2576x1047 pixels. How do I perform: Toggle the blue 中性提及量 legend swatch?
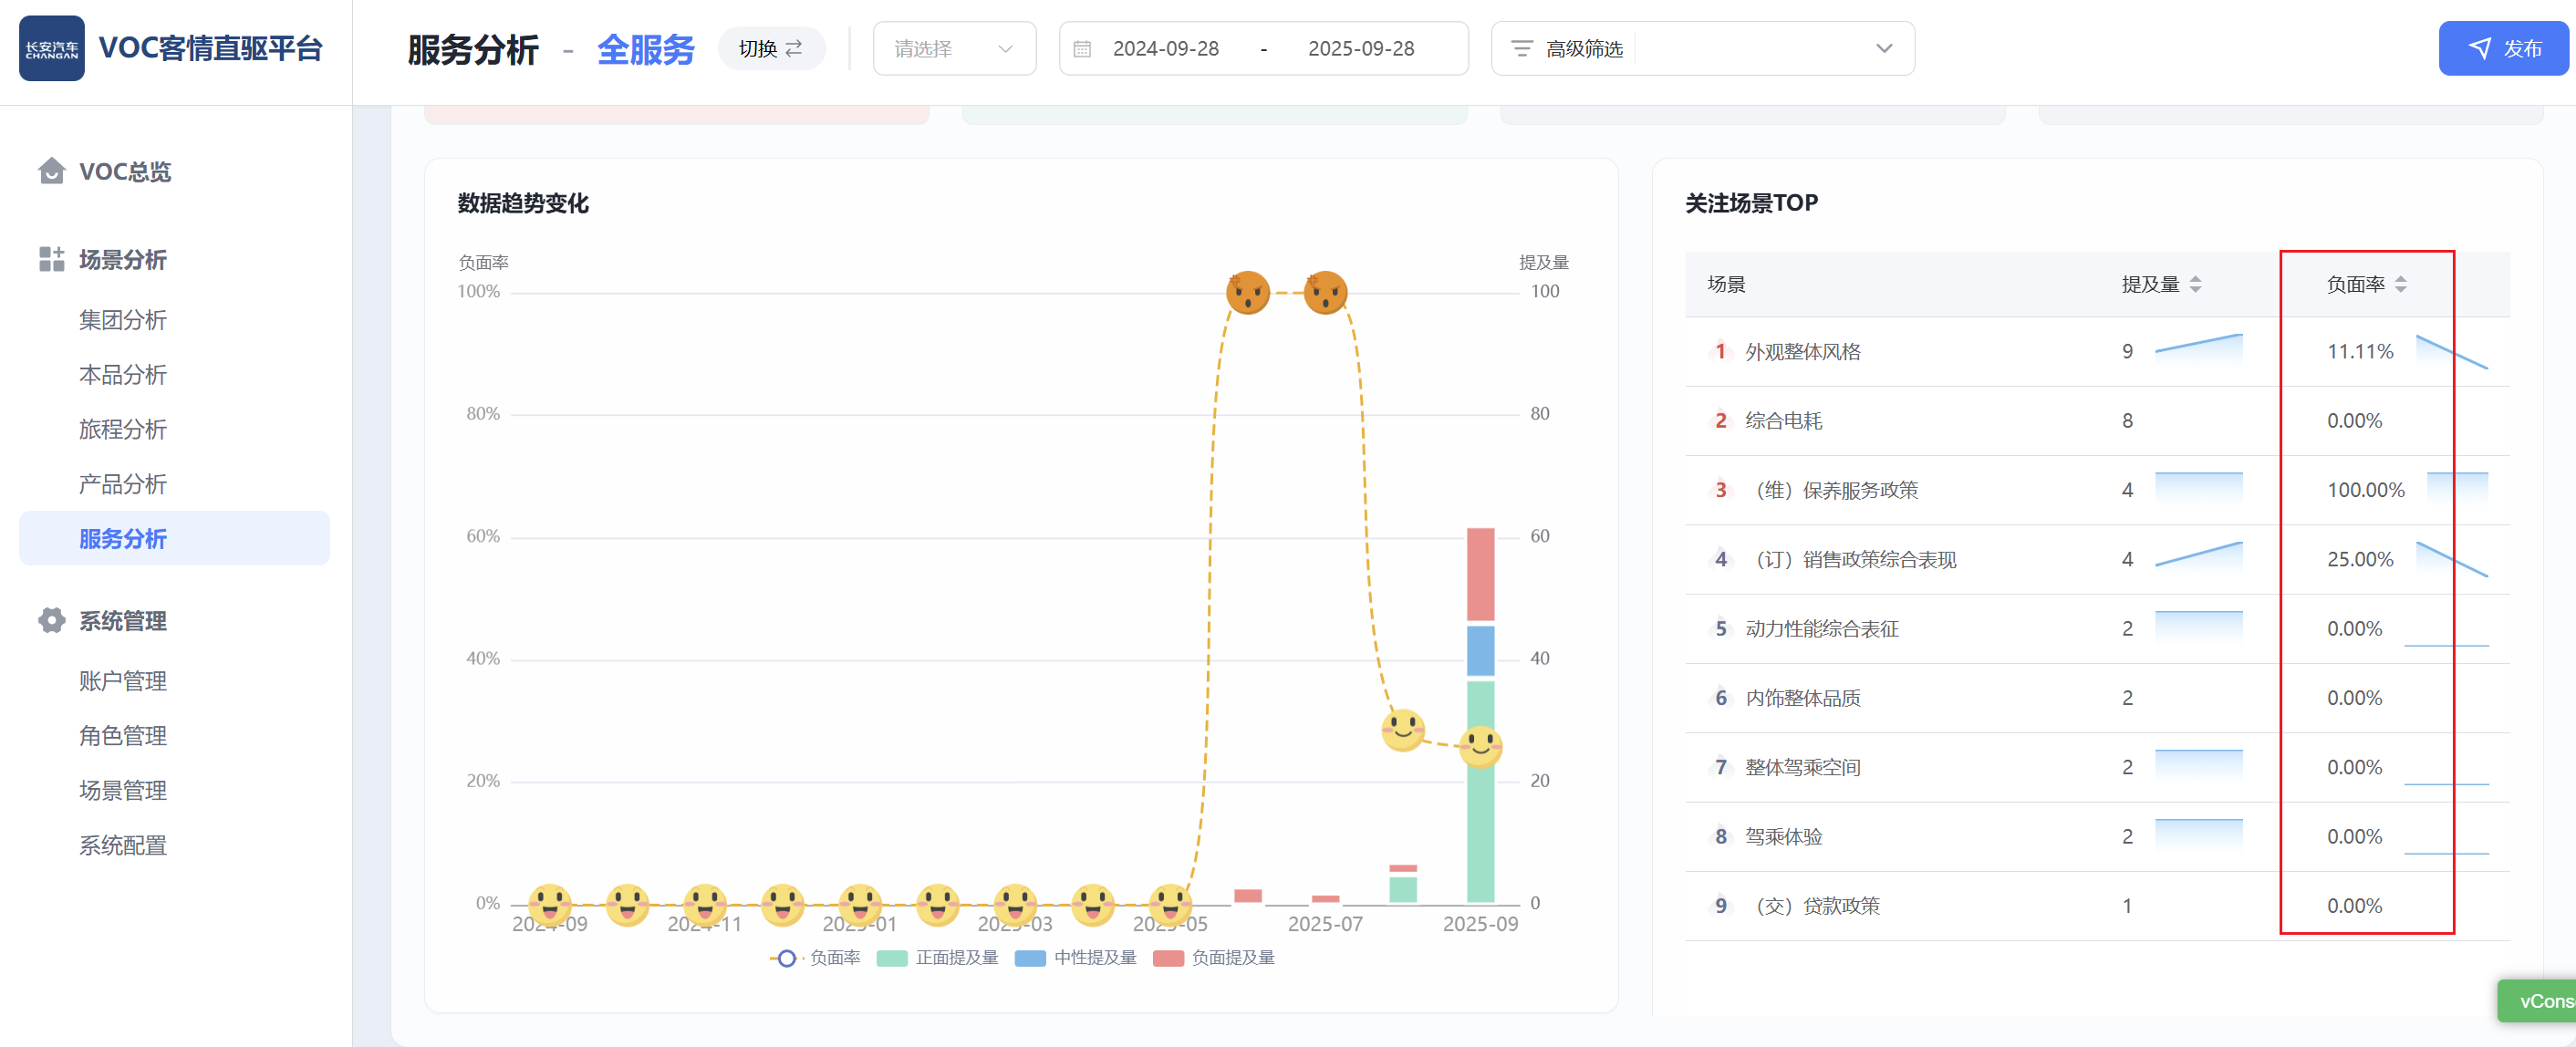click(1030, 958)
